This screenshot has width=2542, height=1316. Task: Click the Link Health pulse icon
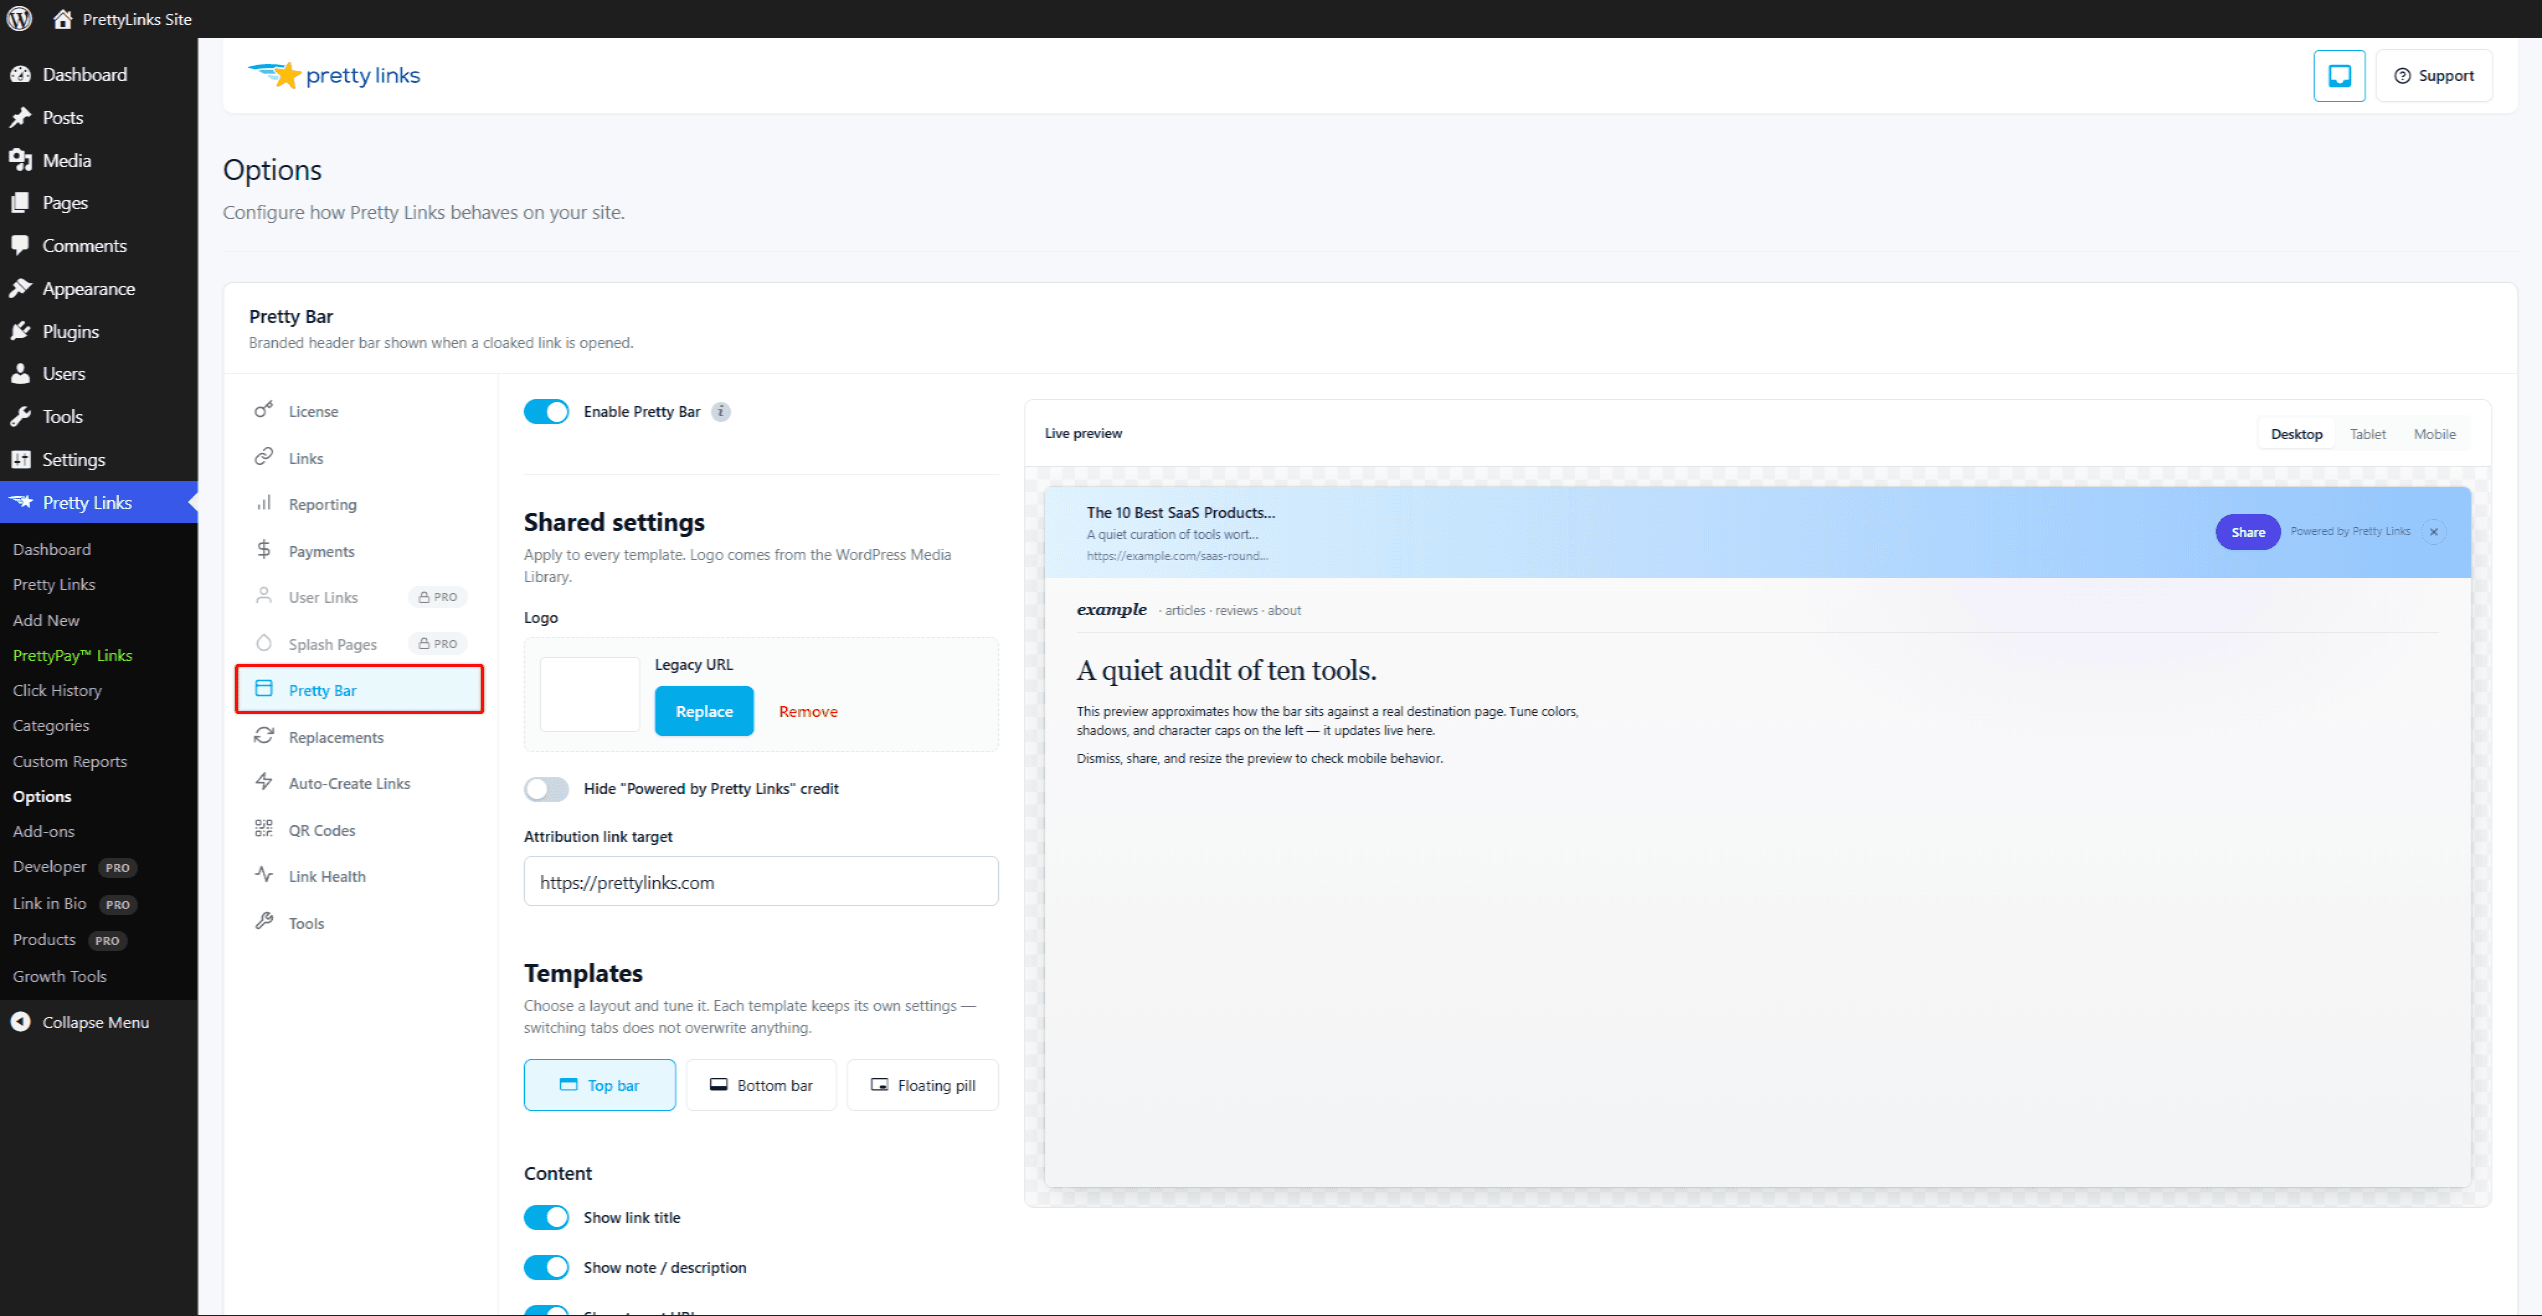(264, 875)
